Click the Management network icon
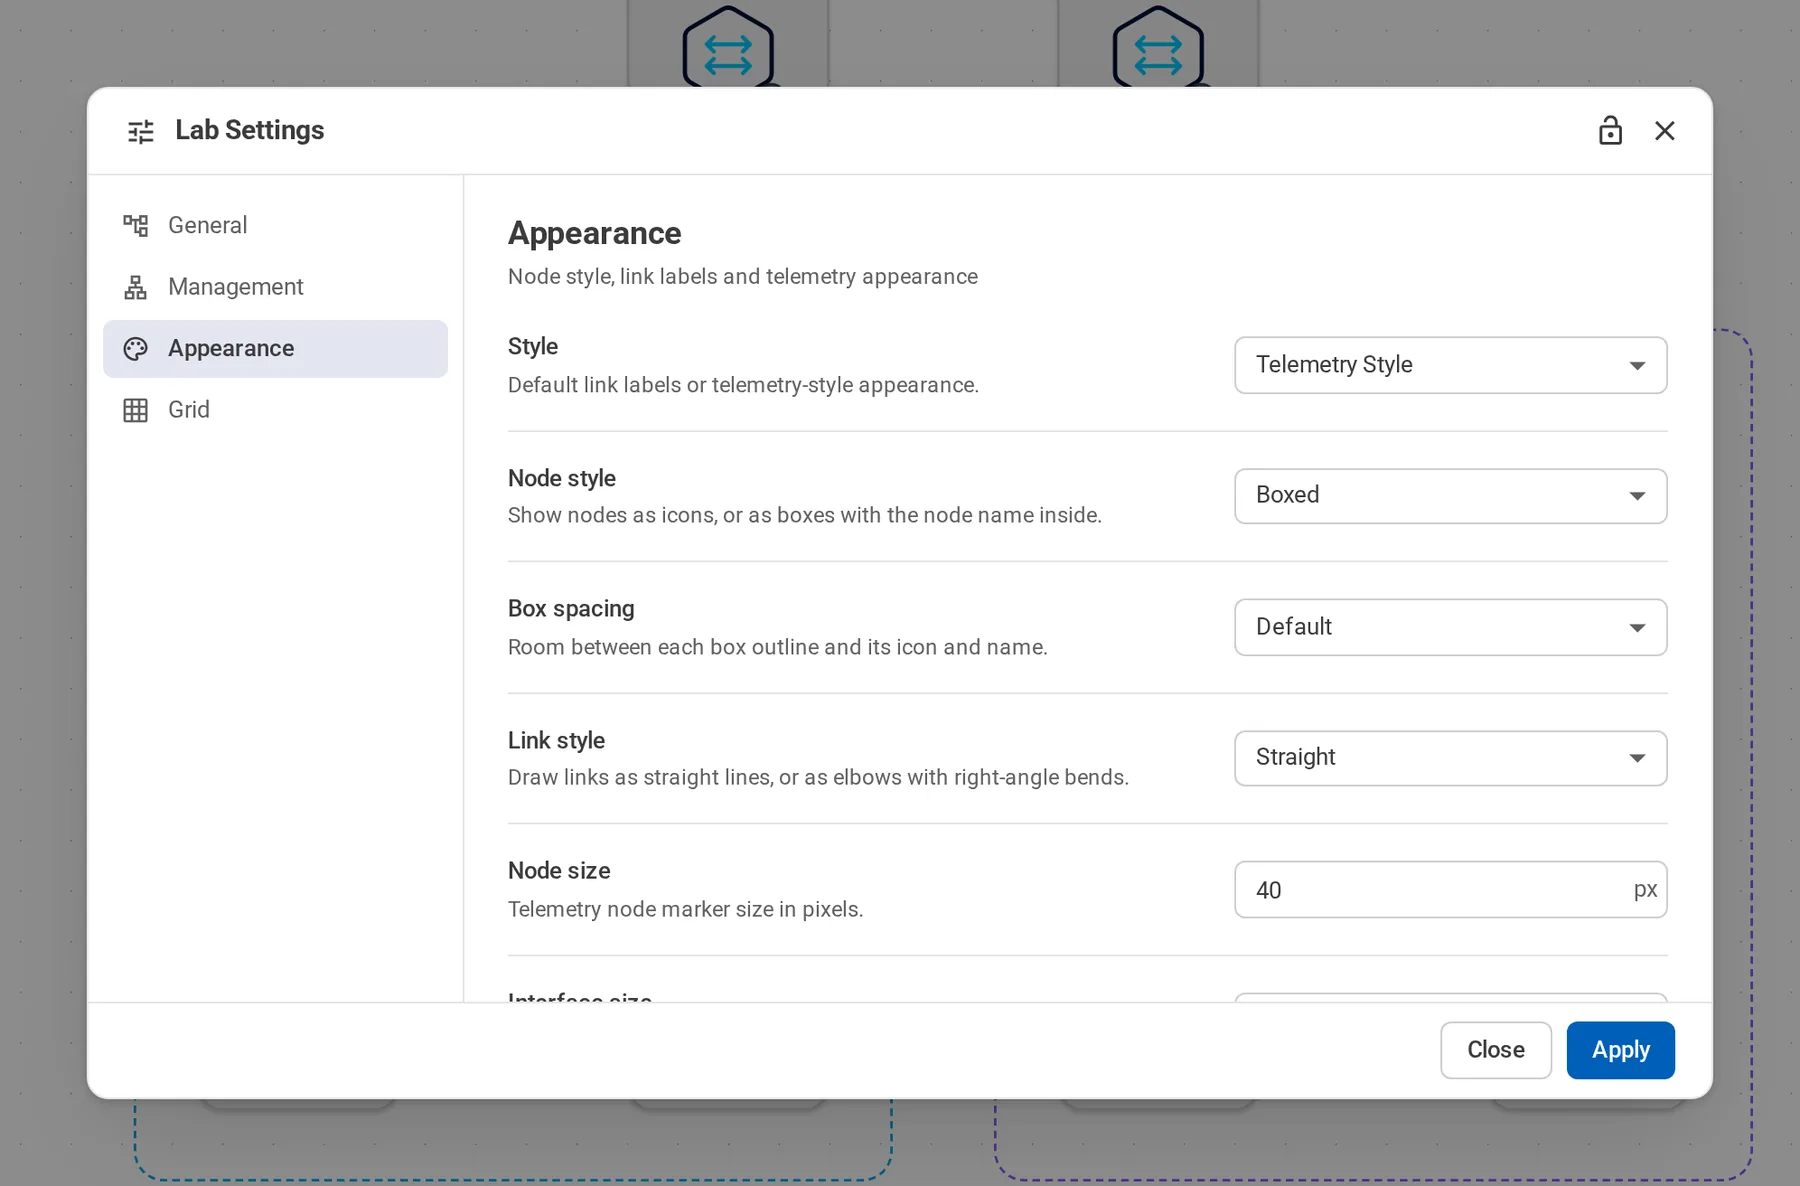This screenshot has height=1186, width=1800. 136,287
